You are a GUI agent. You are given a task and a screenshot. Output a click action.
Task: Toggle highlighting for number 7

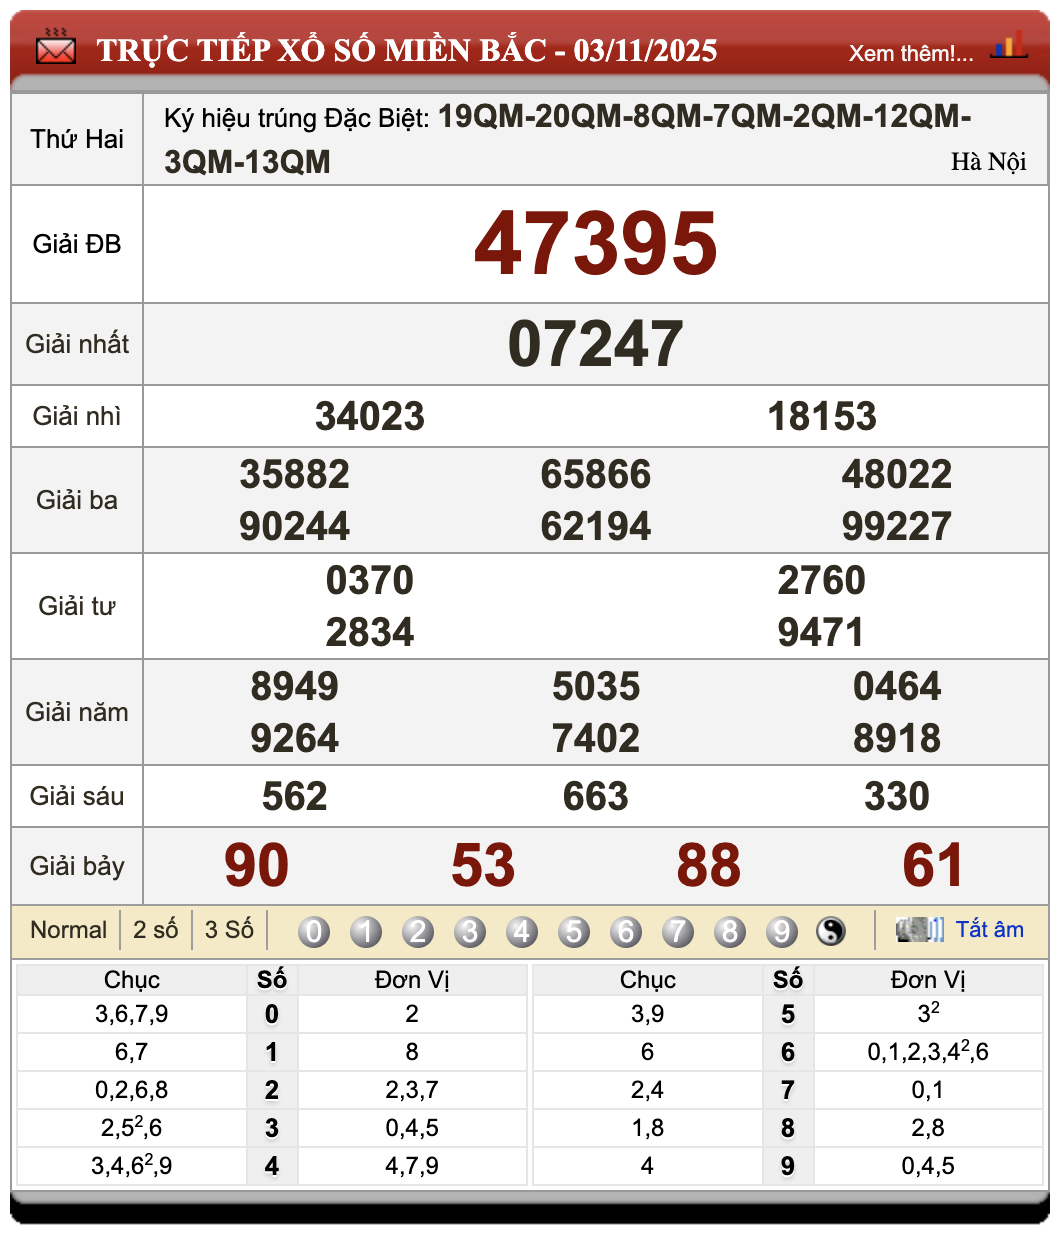tap(678, 930)
